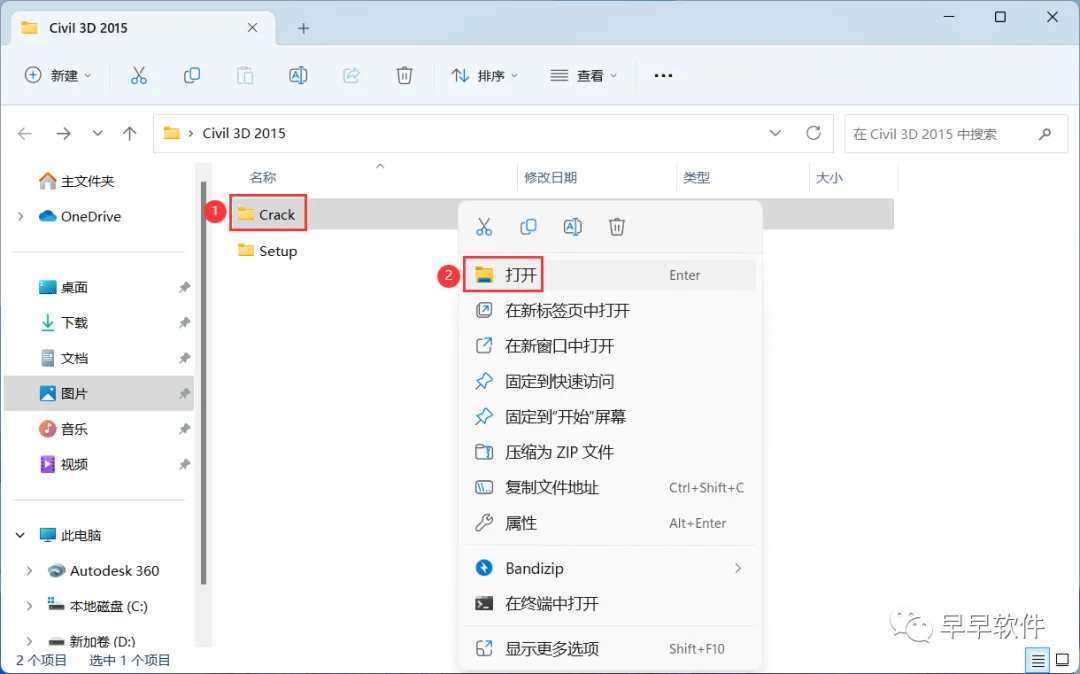
Task: Click the toolbar Rename icon
Action: click(298, 75)
